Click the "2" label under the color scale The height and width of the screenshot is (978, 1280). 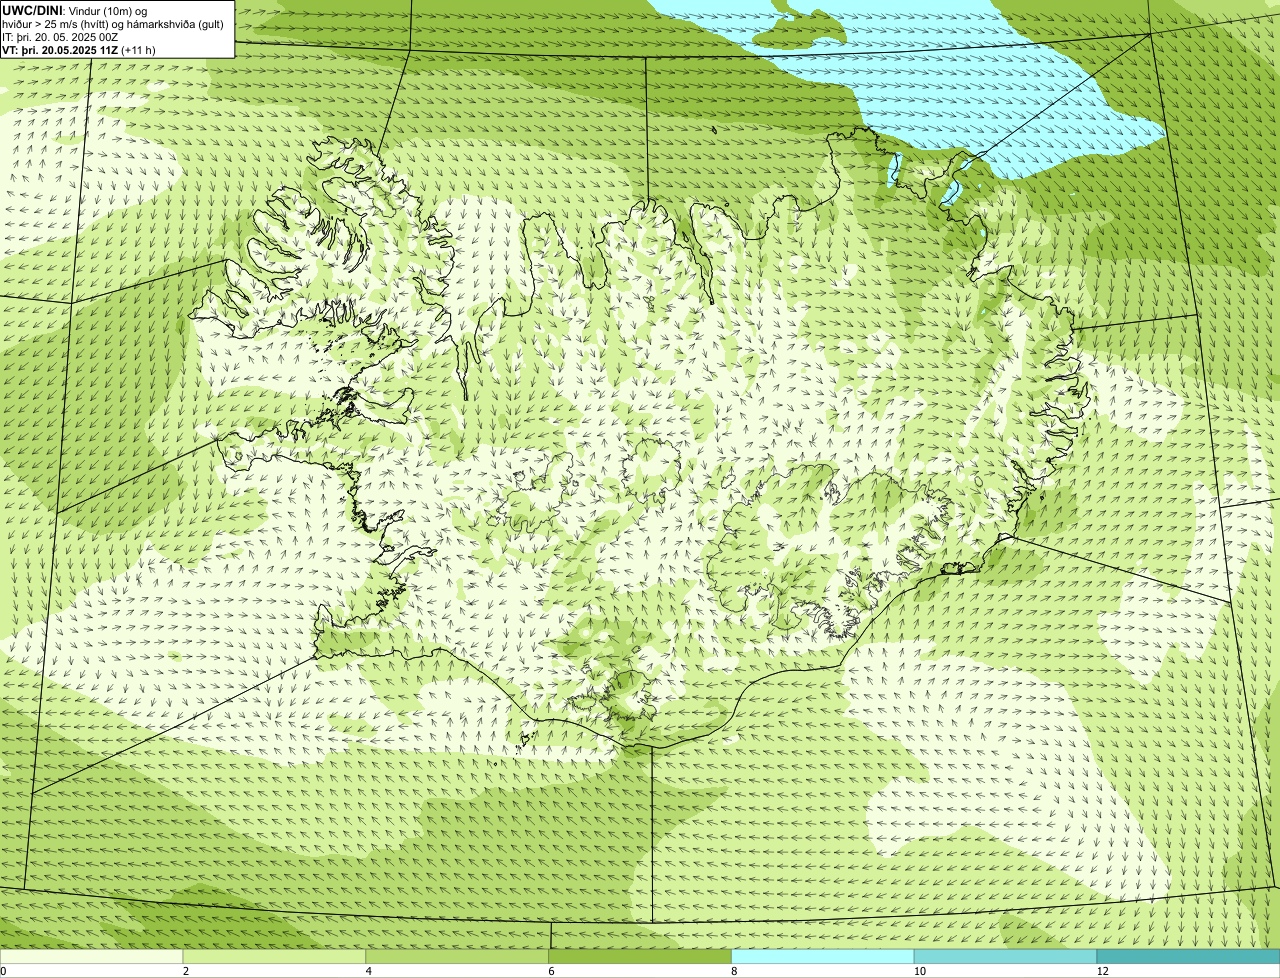(x=186, y=971)
